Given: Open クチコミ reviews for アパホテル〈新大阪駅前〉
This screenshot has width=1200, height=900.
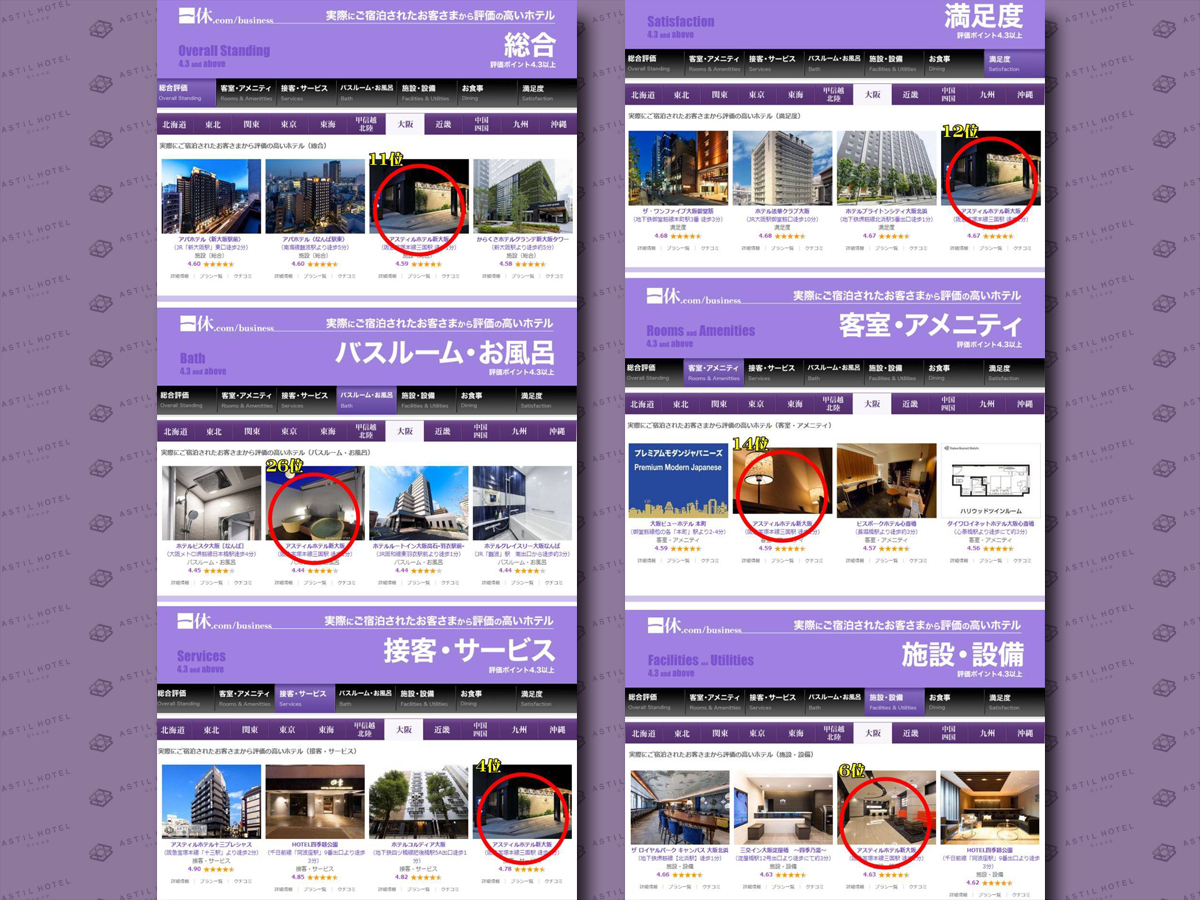Looking at the screenshot, I should coord(243,275).
